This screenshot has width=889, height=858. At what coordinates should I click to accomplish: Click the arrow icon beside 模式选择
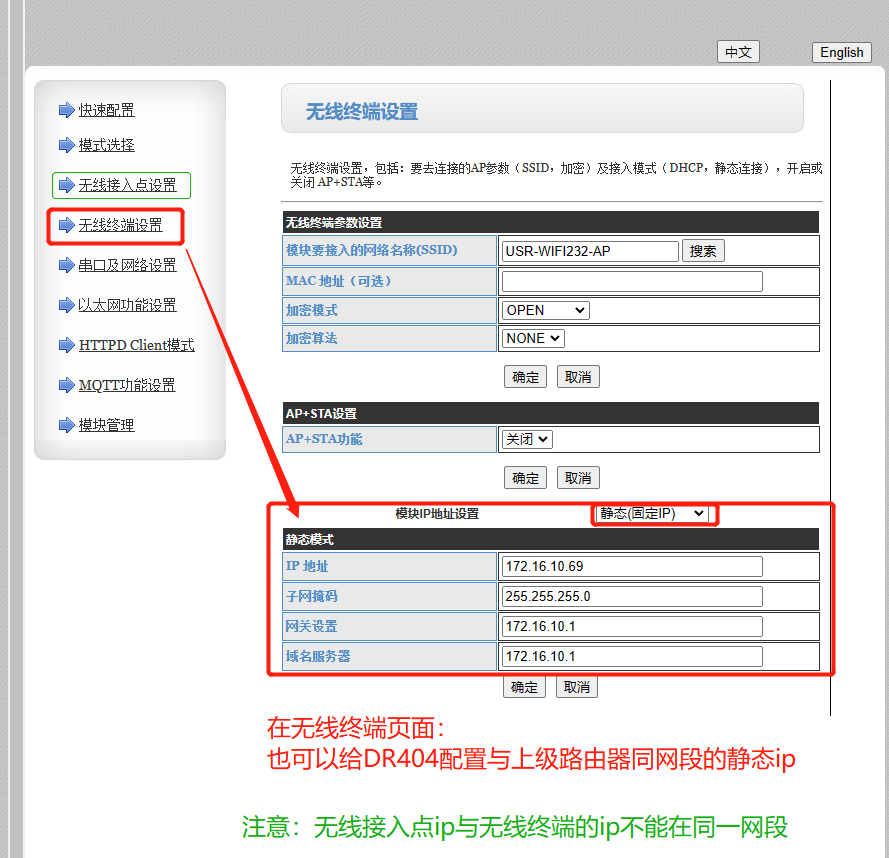(x=67, y=145)
